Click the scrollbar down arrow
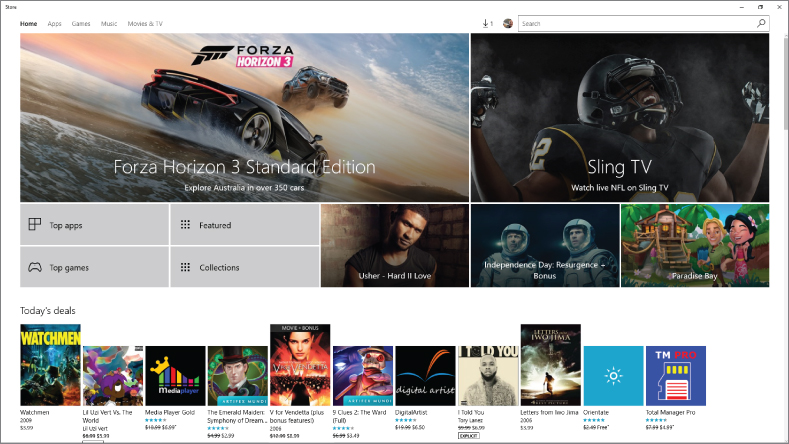 [x=785, y=439]
